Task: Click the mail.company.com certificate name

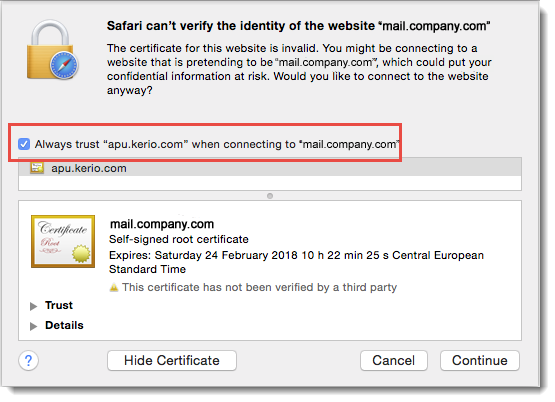Action: pyautogui.click(x=162, y=224)
